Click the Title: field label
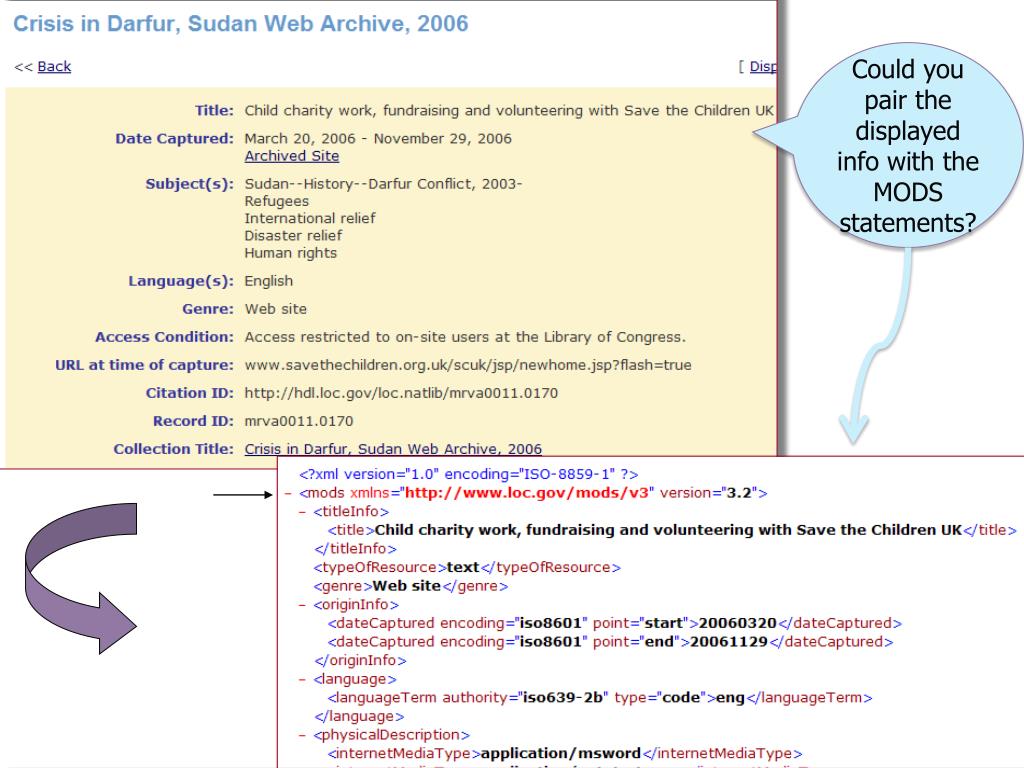The width and height of the screenshot is (1024, 768). point(214,110)
